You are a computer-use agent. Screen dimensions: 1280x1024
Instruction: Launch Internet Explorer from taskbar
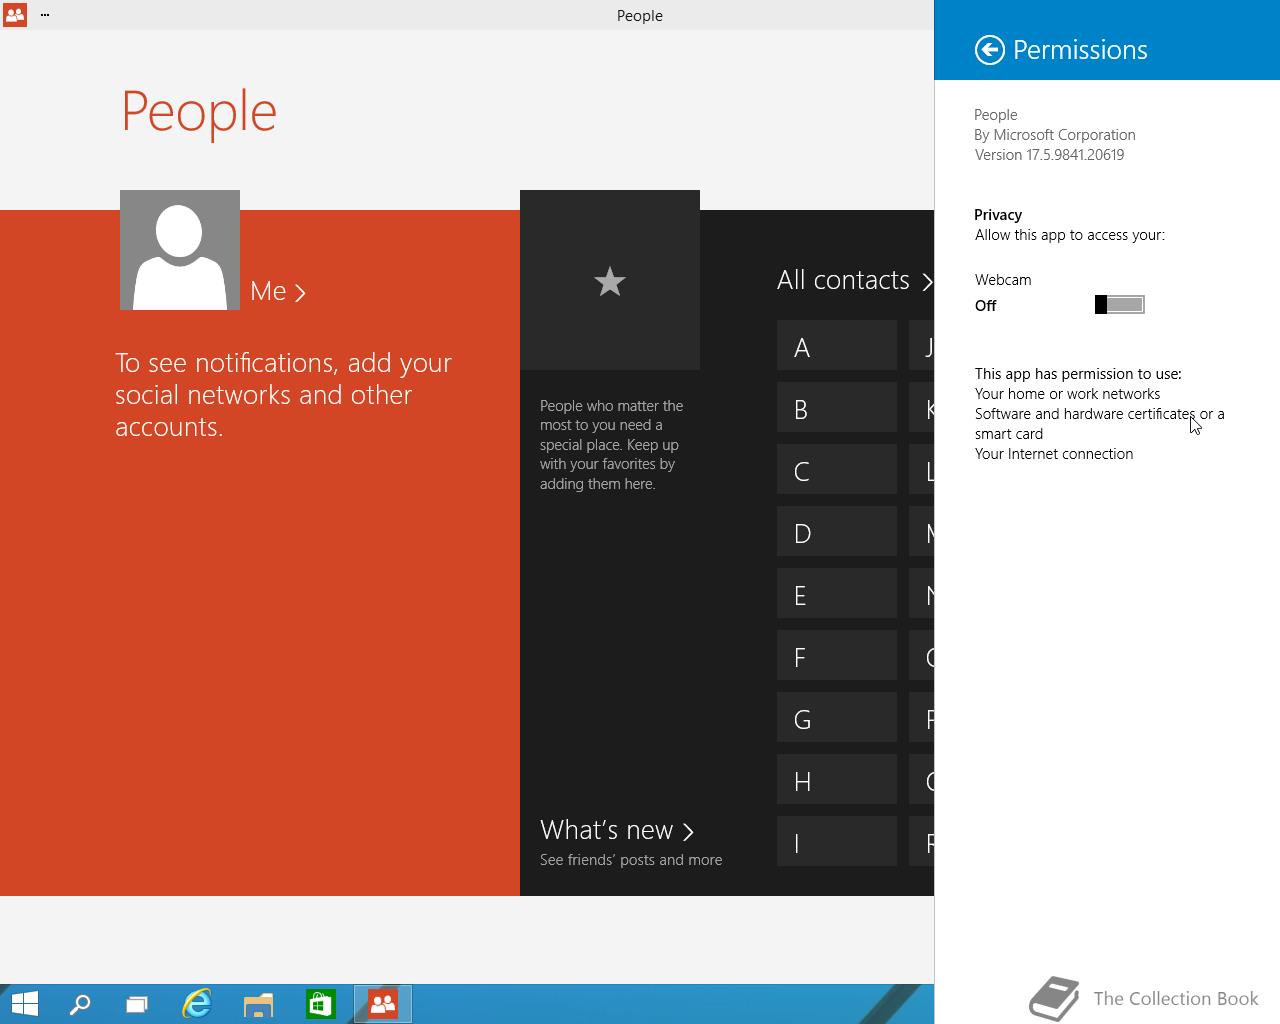point(197,1004)
